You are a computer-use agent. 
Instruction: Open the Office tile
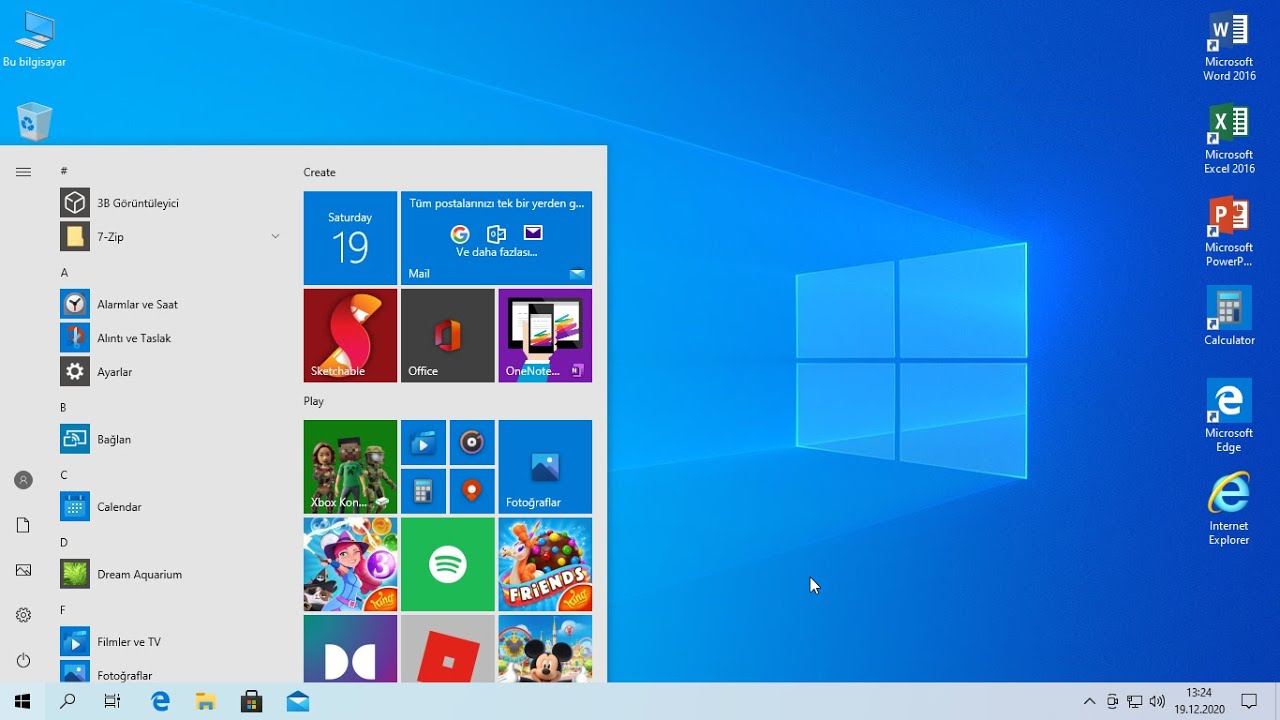(448, 336)
